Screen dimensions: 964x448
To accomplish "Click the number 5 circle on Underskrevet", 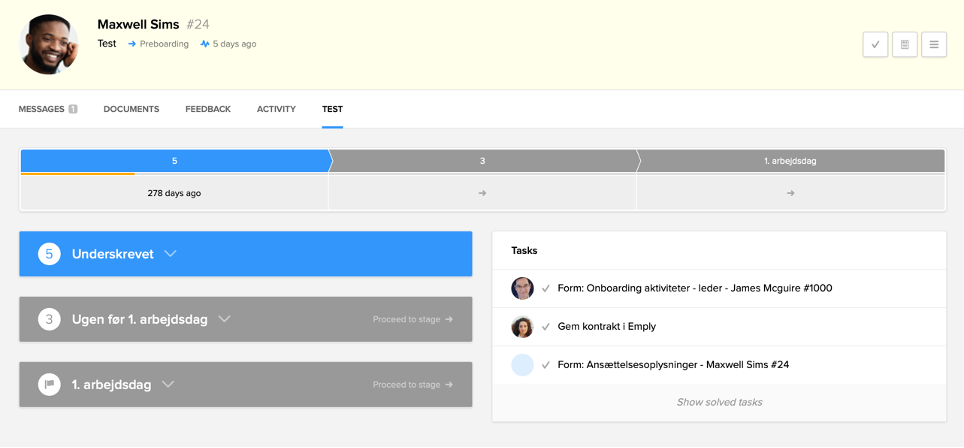I will pyautogui.click(x=49, y=254).
